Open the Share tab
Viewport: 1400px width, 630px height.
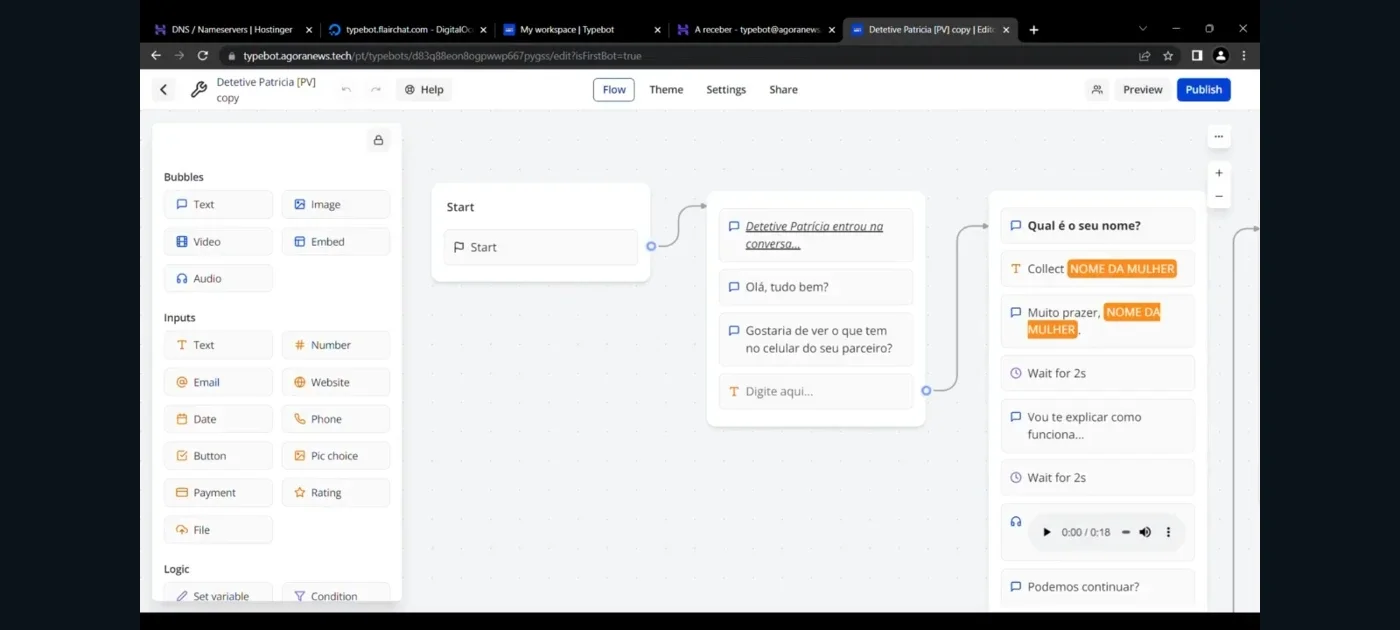pyautogui.click(x=783, y=90)
